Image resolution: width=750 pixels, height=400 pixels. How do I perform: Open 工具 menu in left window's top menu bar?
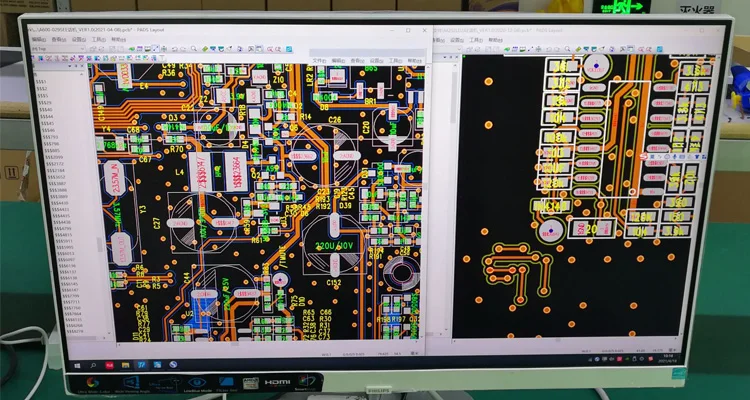pos(99,40)
